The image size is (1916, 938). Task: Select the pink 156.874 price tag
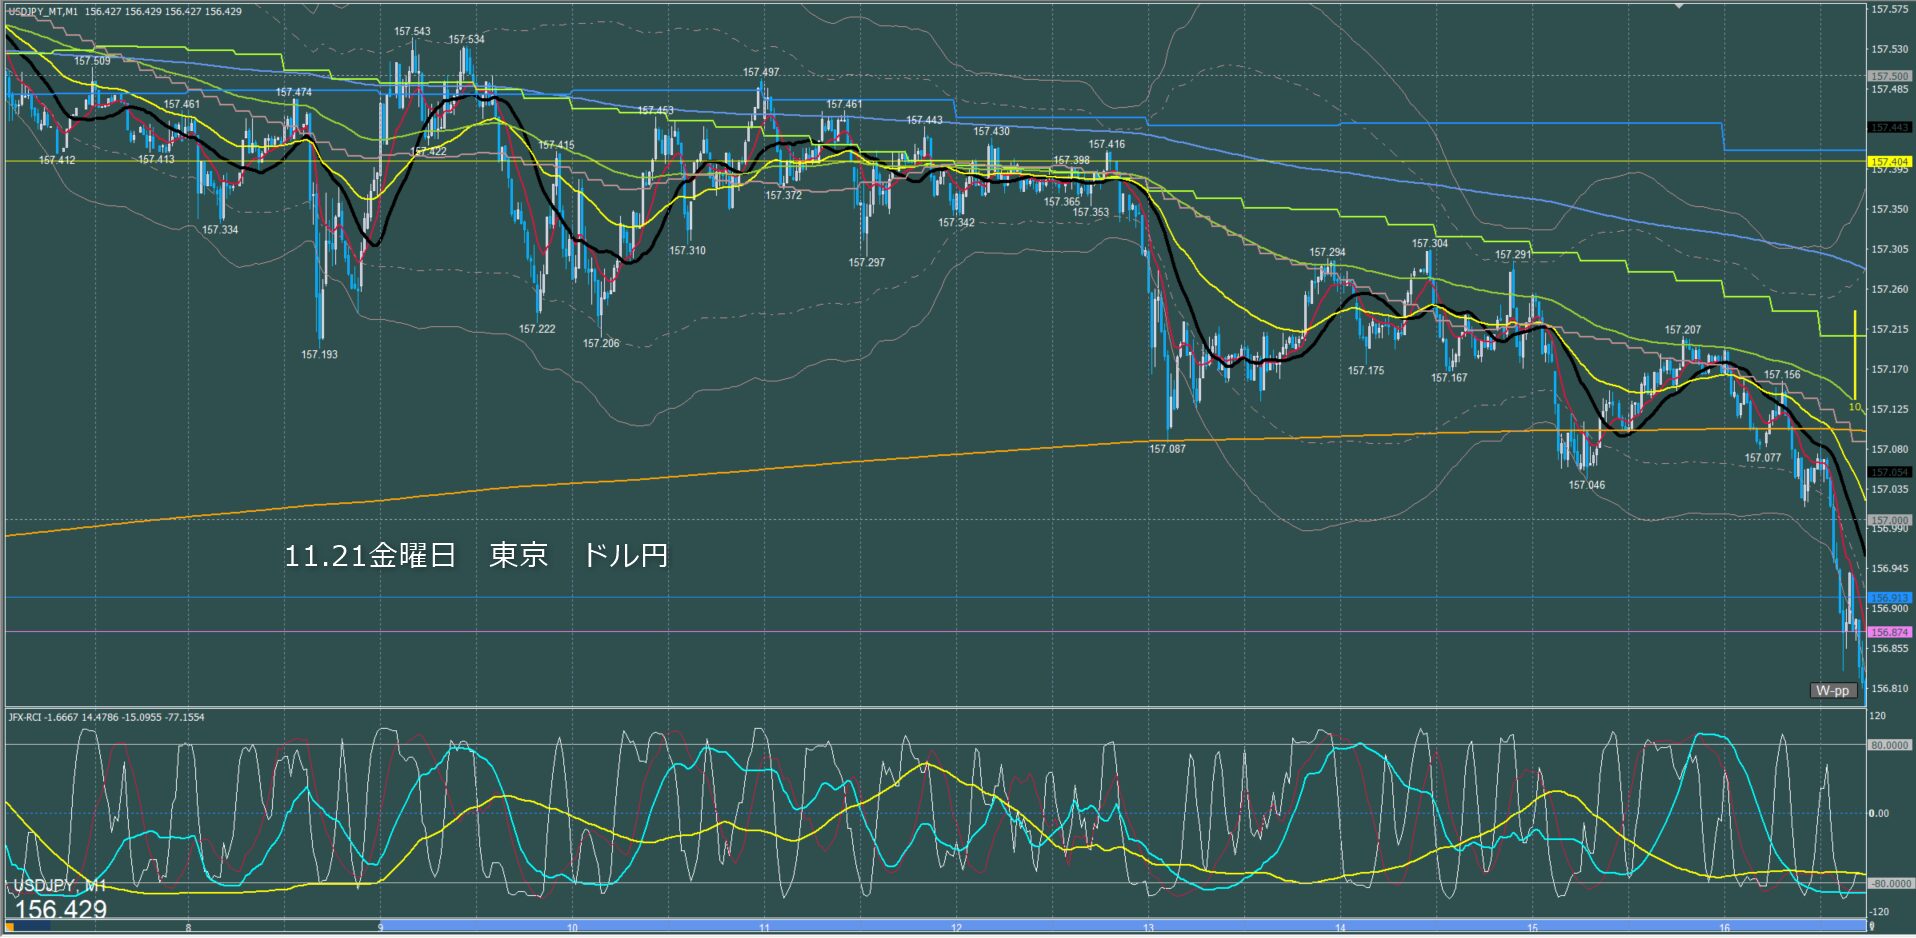(1889, 632)
